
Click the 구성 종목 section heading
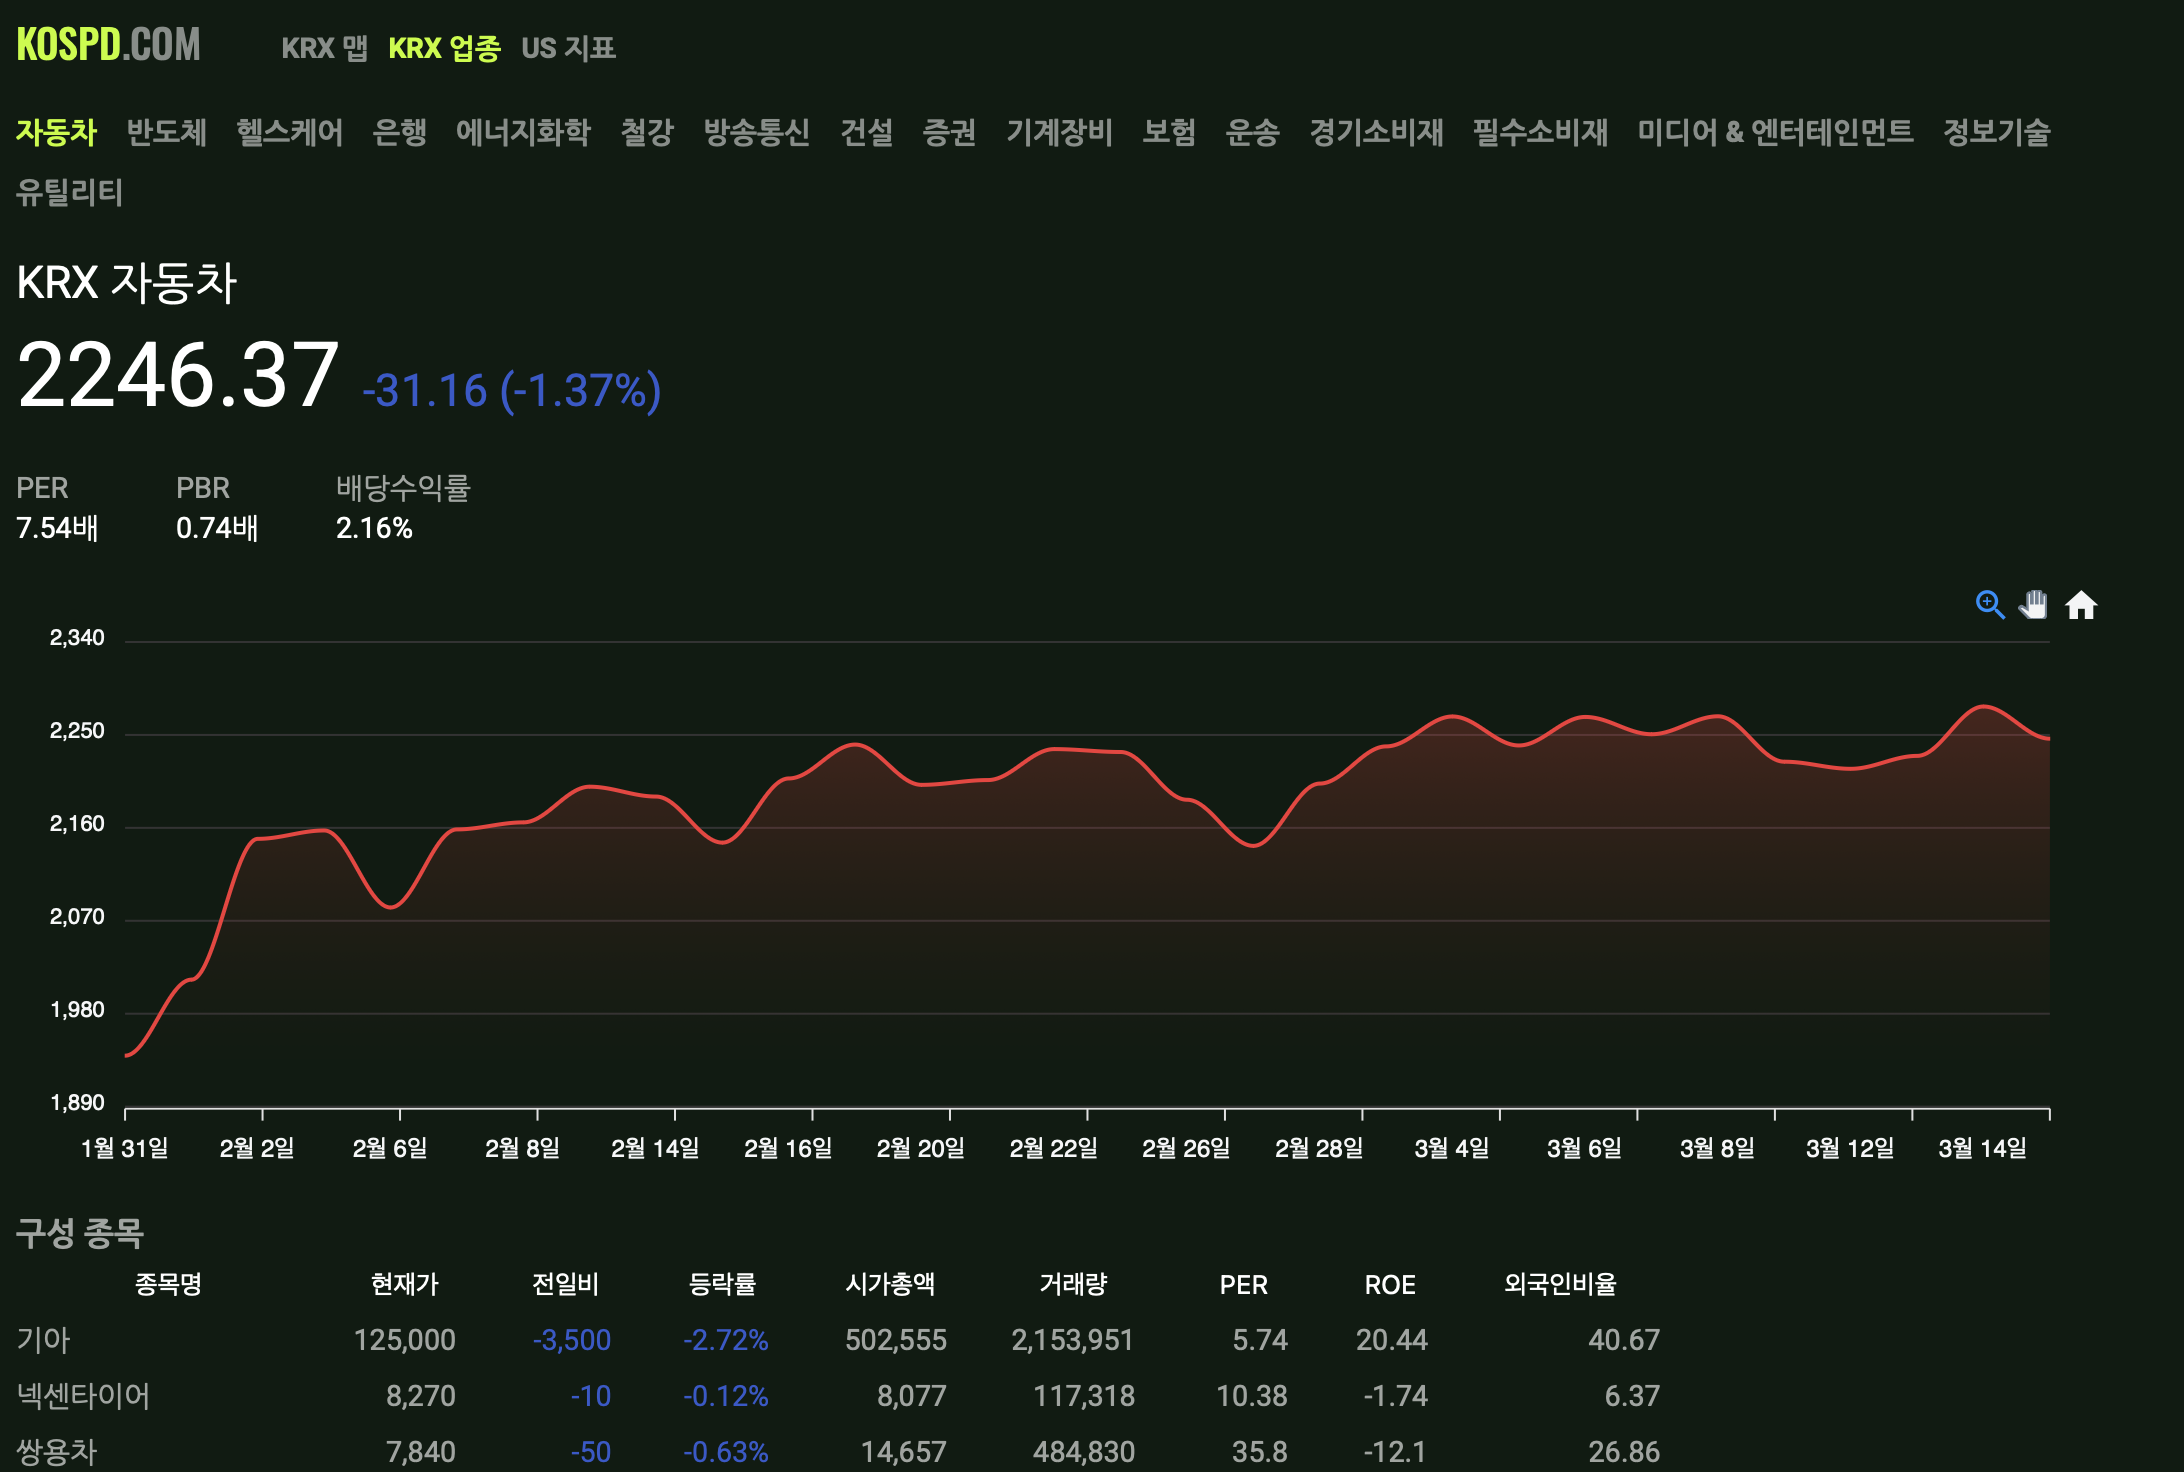click(80, 1232)
